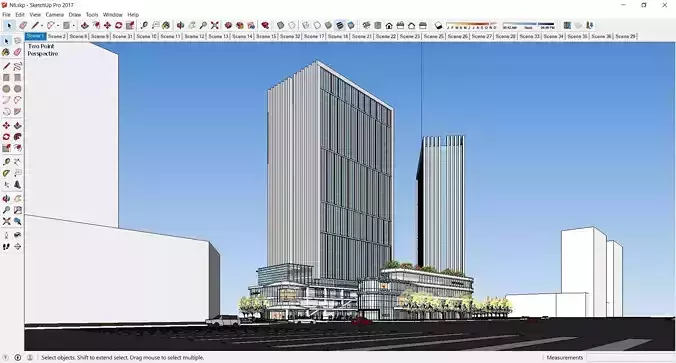Screen dimensions: 676x363
Task: Click the sign-in status bar icon
Action: (30, 357)
